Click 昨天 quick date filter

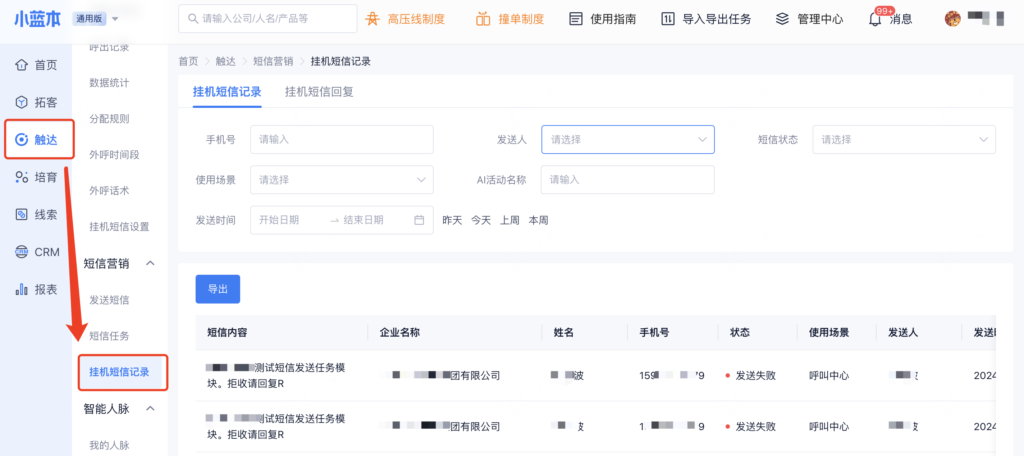[452, 220]
